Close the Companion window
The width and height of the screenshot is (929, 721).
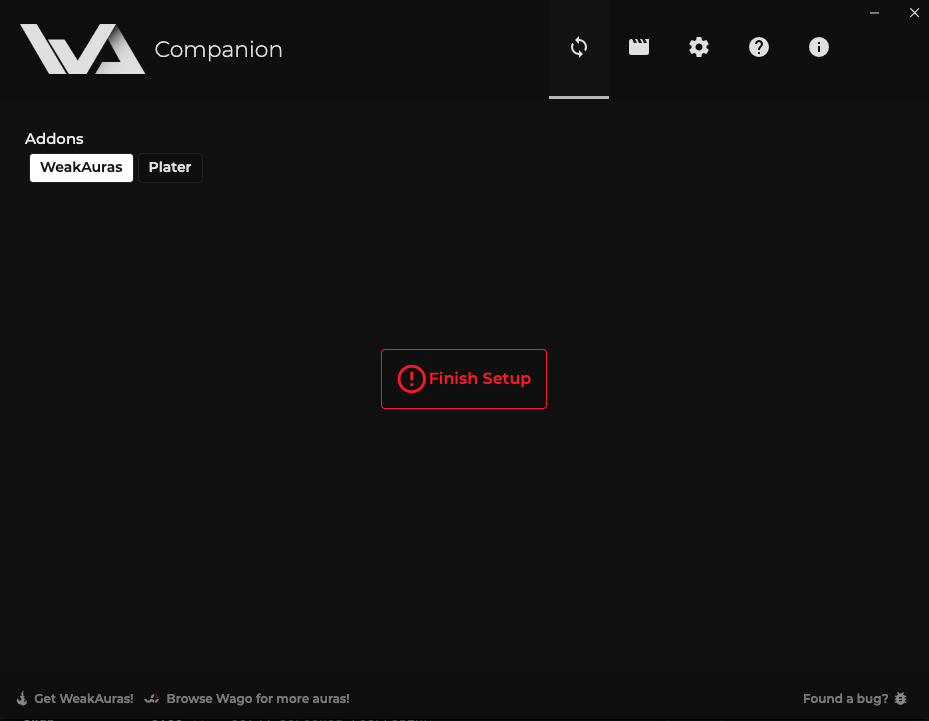914,13
